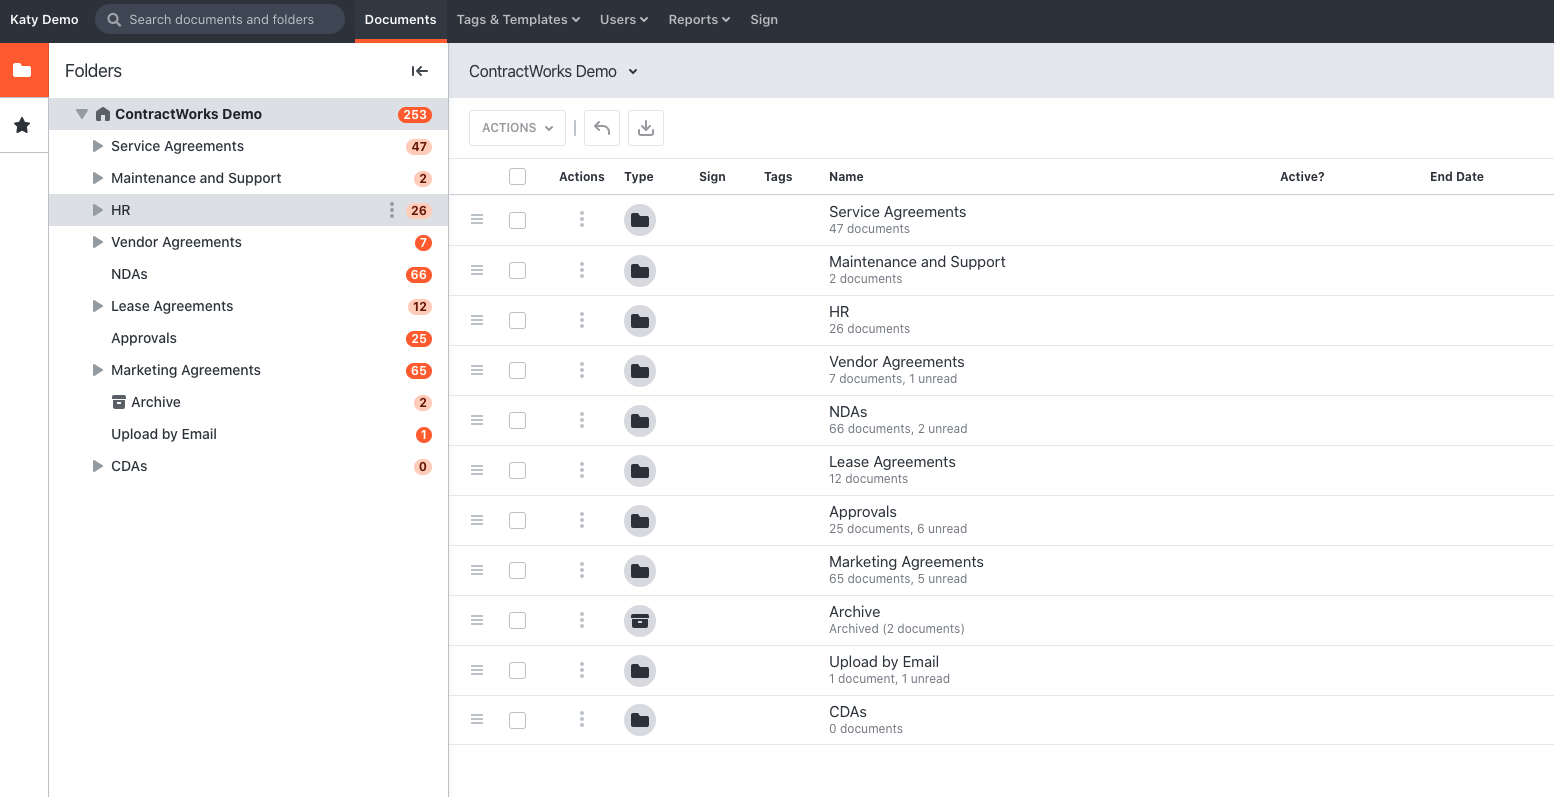The height and width of the screenshot is (797, 1554).
Task: Expand Marketing Agreements in folder tree
Action: (98, 370)
